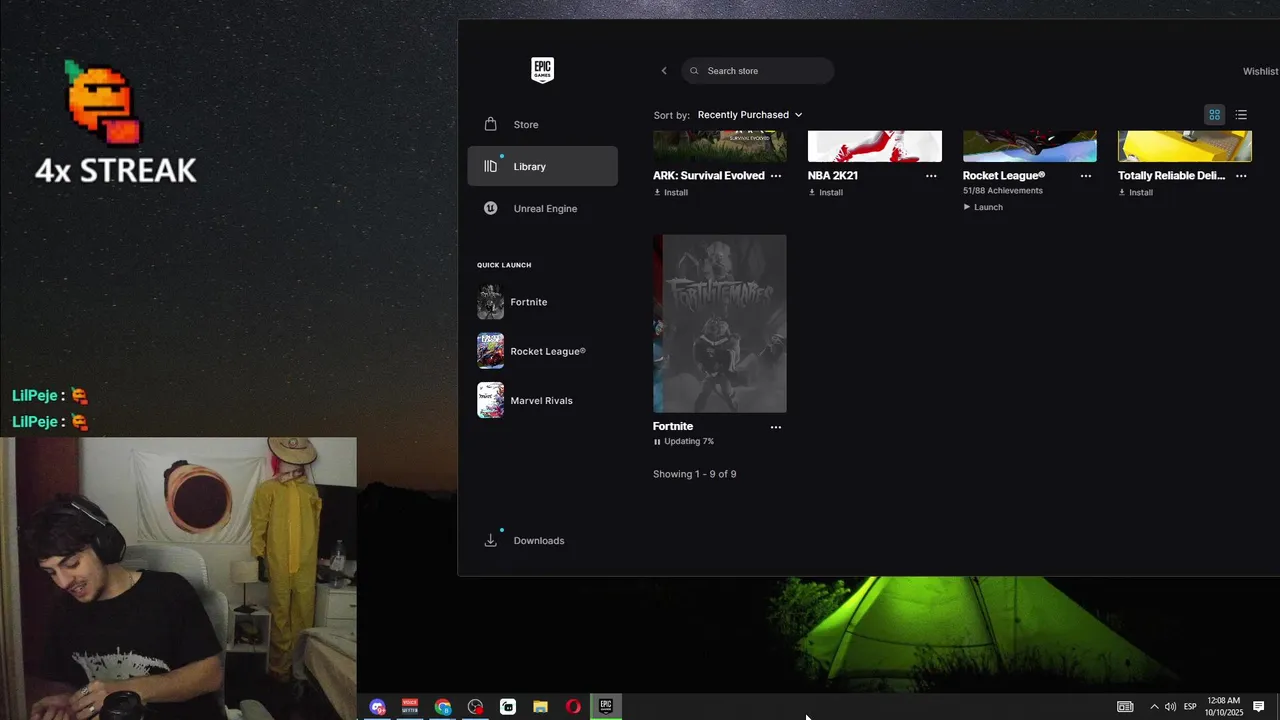The image size is (1280, 720).
Task: Open Voicemeeter from the taskbar
Action: tap(410, 707)
